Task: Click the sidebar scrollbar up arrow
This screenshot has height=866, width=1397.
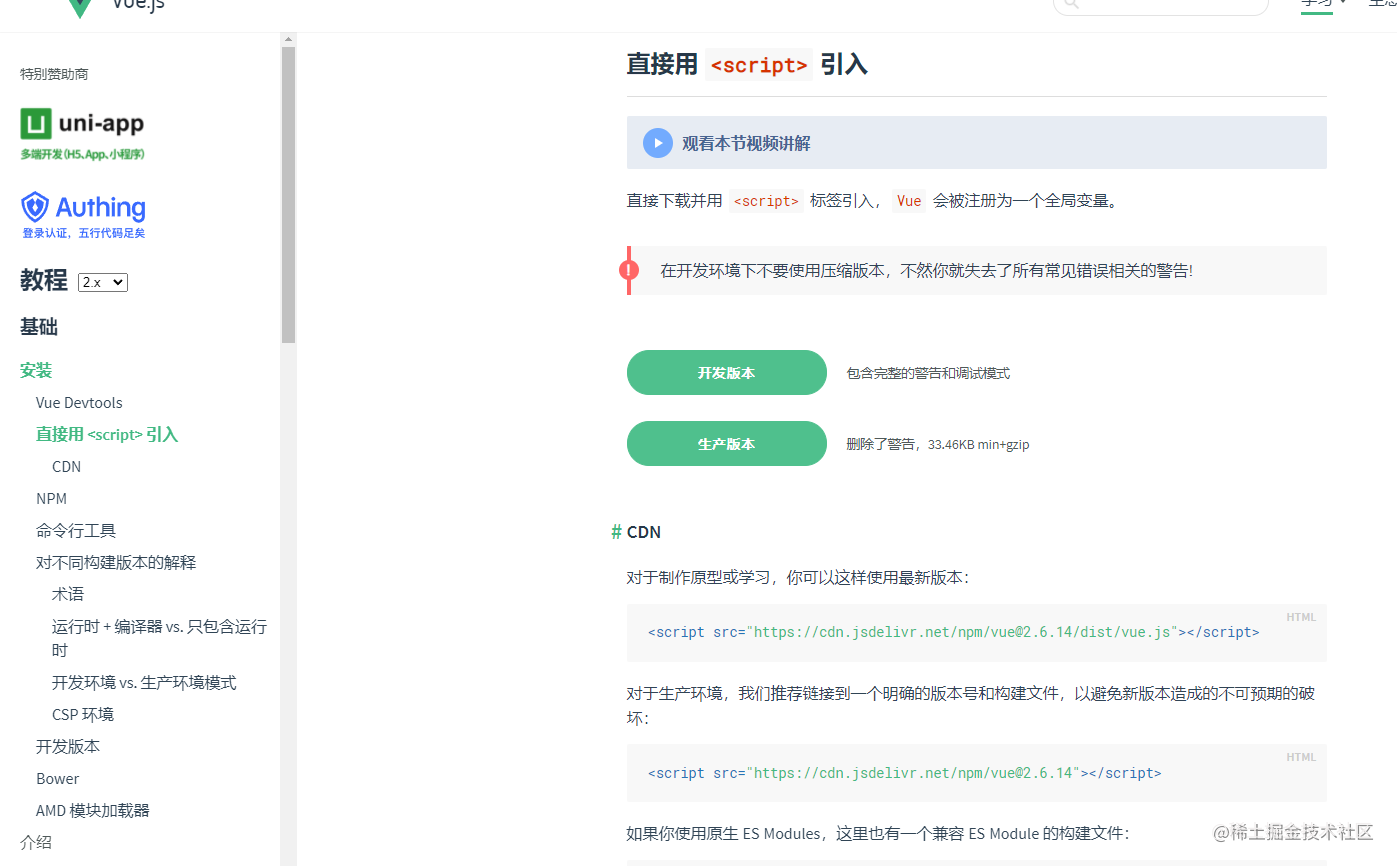Action: (x=289, y=40)
